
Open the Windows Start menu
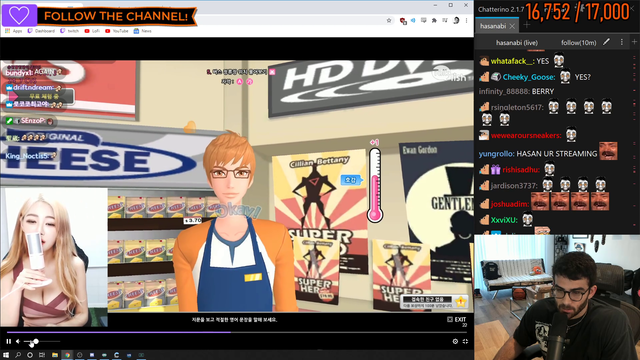coord(6,355)
